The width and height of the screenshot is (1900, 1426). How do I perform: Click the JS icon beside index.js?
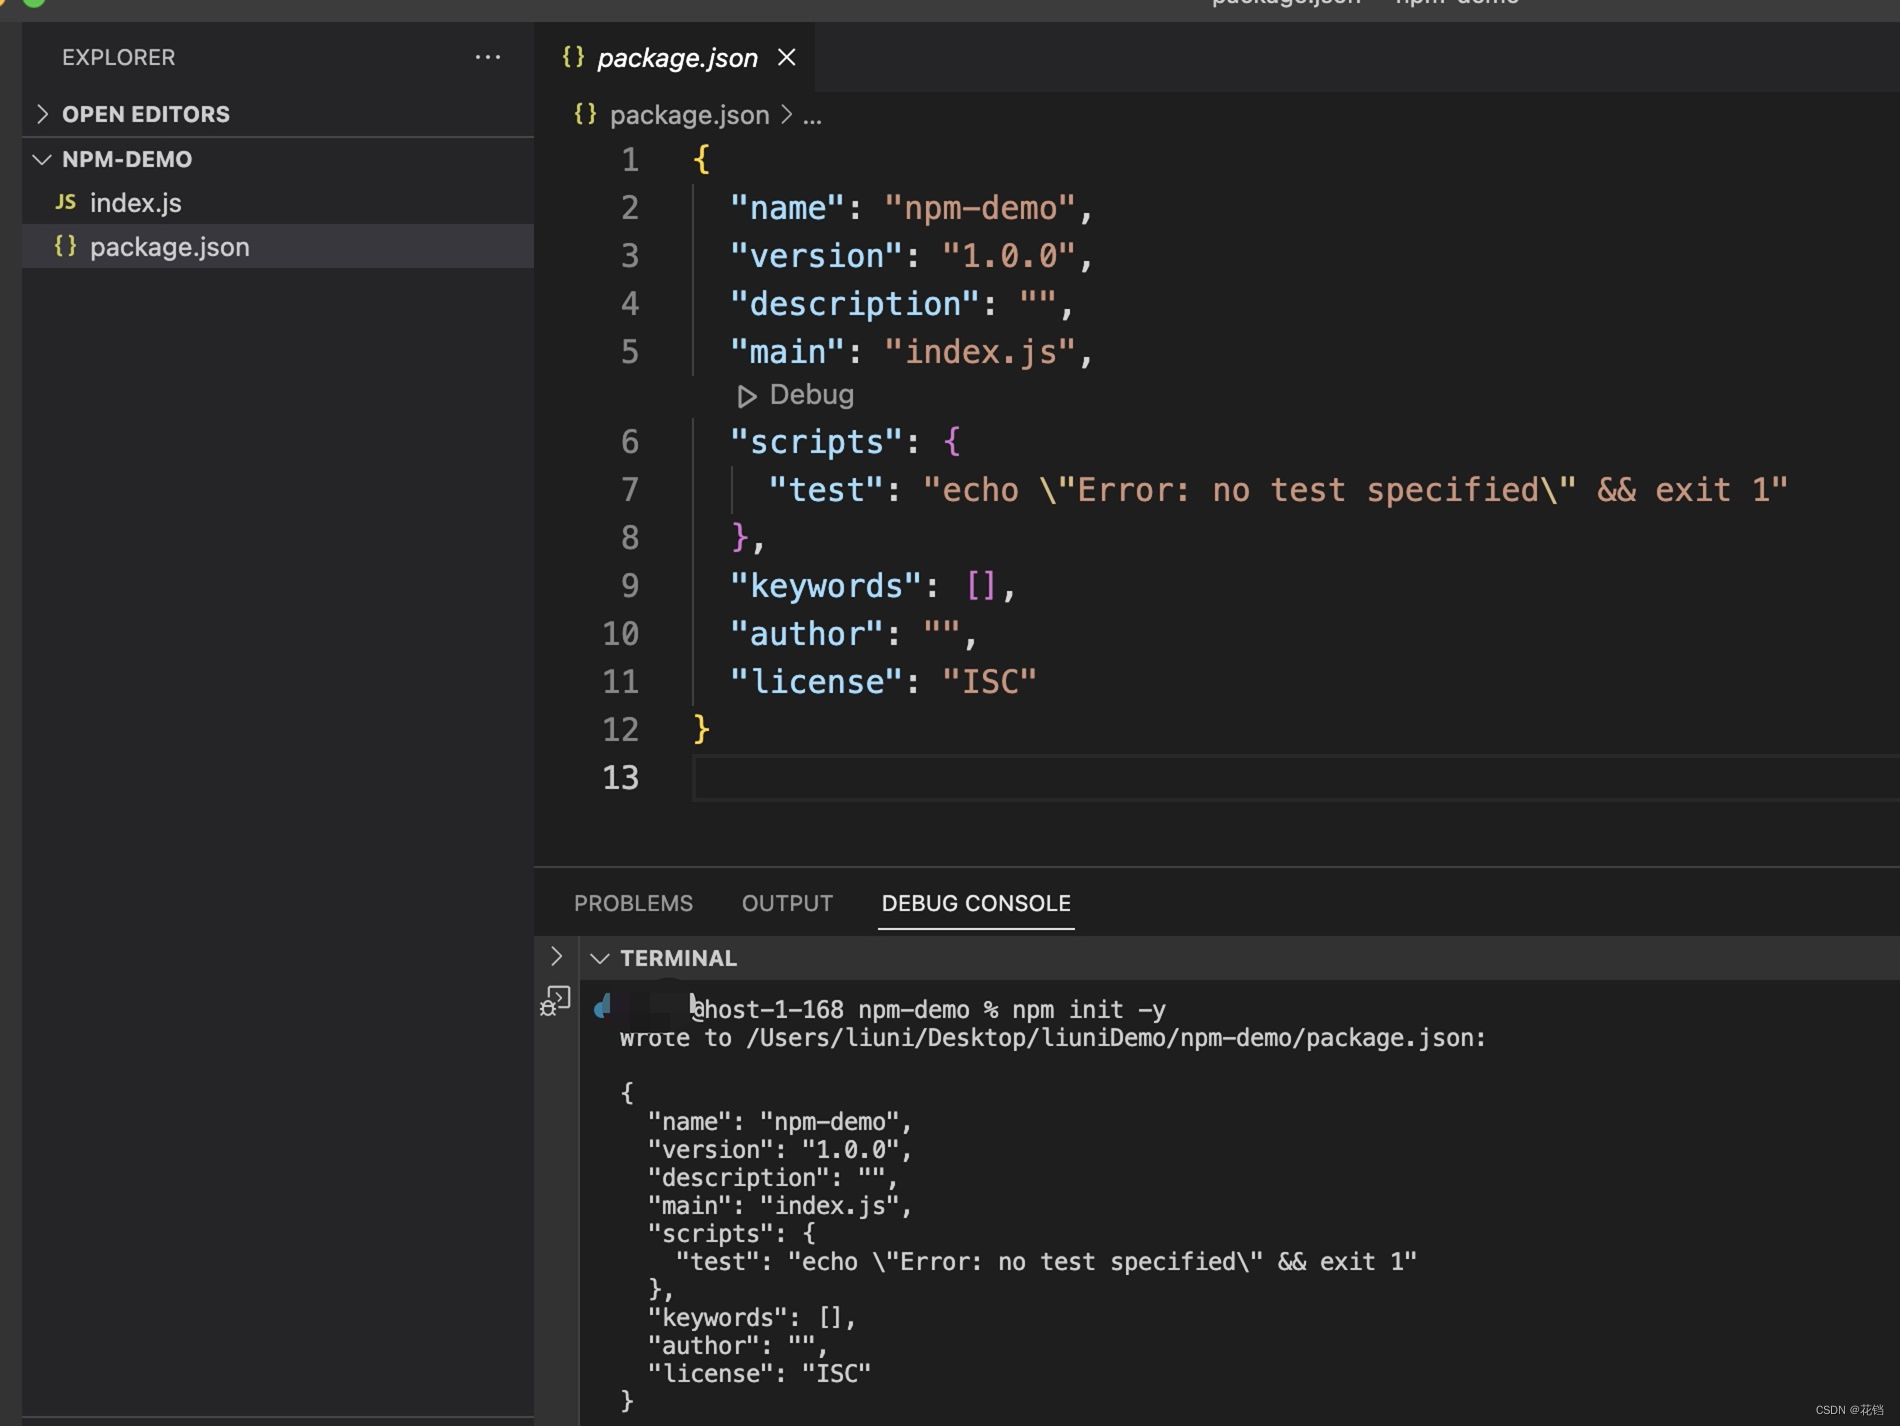65,202
